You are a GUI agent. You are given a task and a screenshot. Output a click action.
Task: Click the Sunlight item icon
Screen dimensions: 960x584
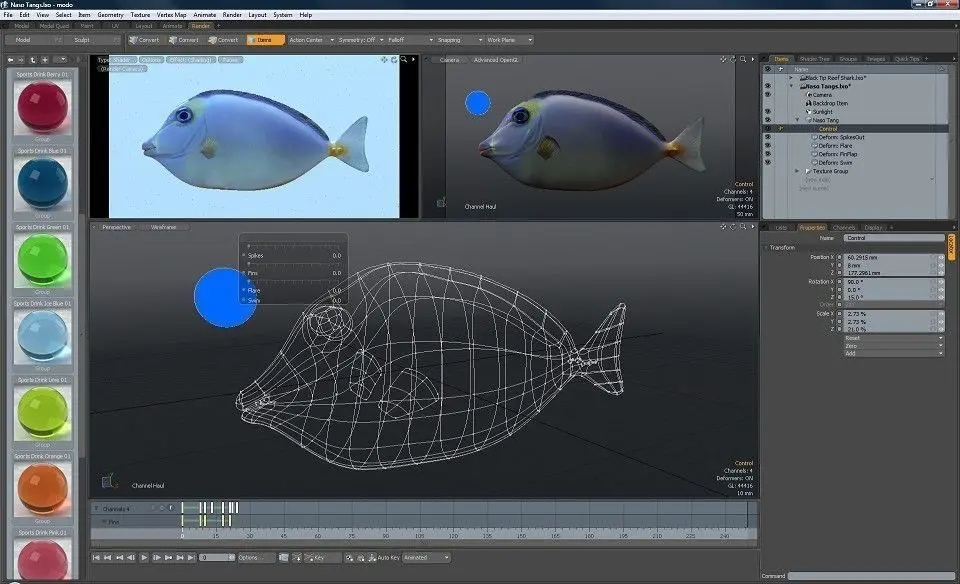809,112
